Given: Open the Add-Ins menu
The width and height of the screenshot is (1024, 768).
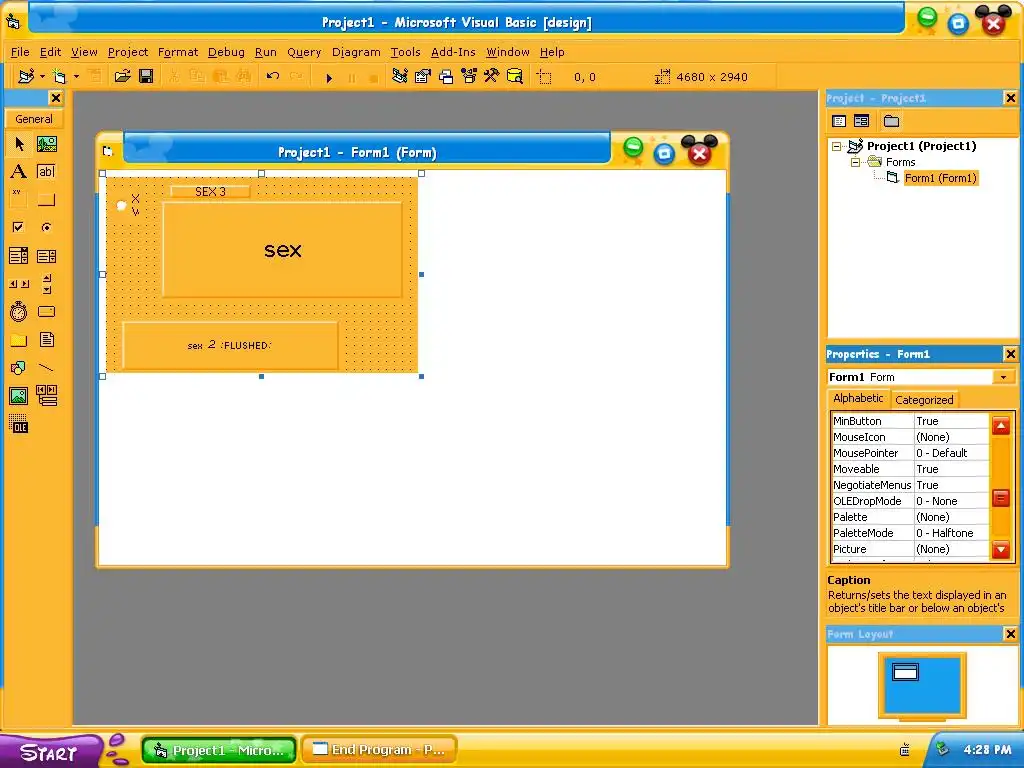Looking at the screenshot, I should point(453,52).
